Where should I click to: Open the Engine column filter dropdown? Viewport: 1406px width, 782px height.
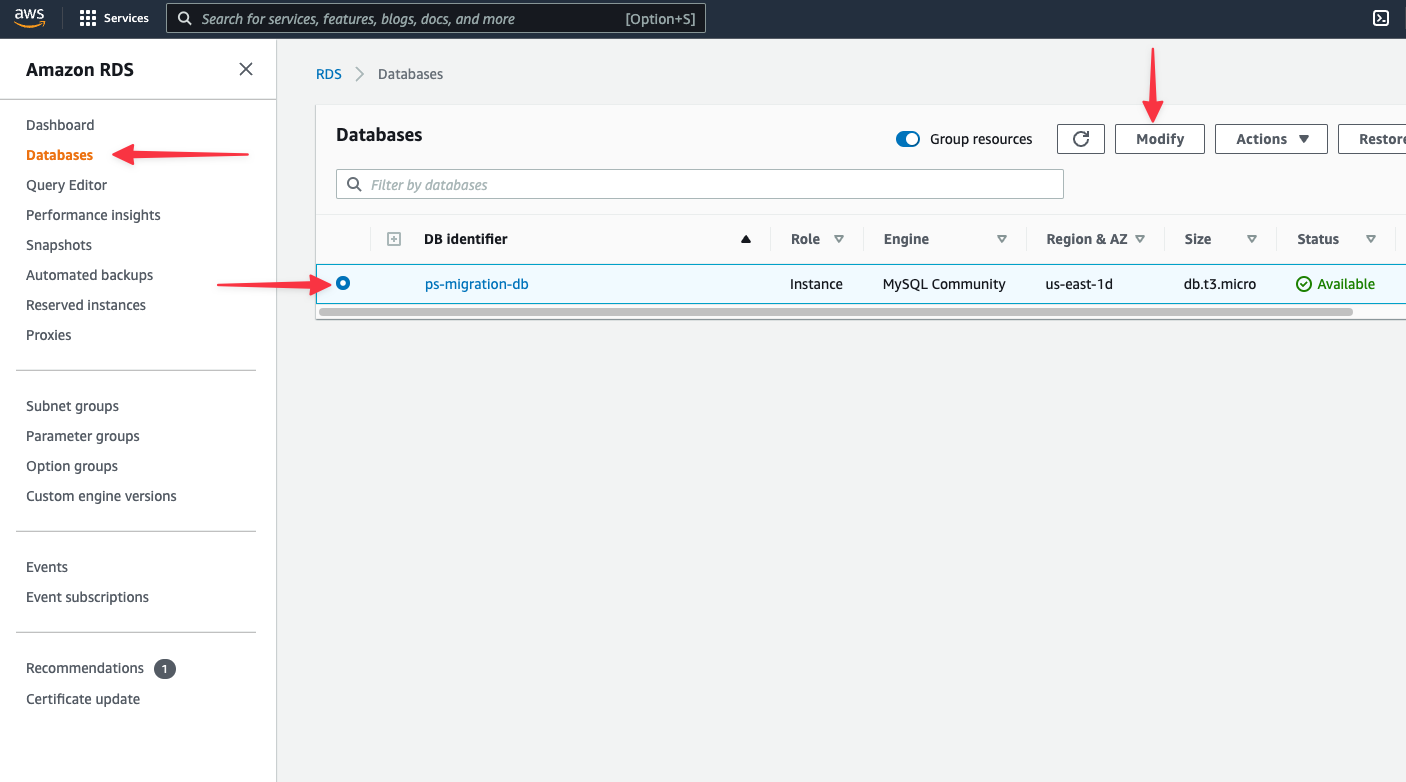pyautogui.click(x=1001, y=239)
